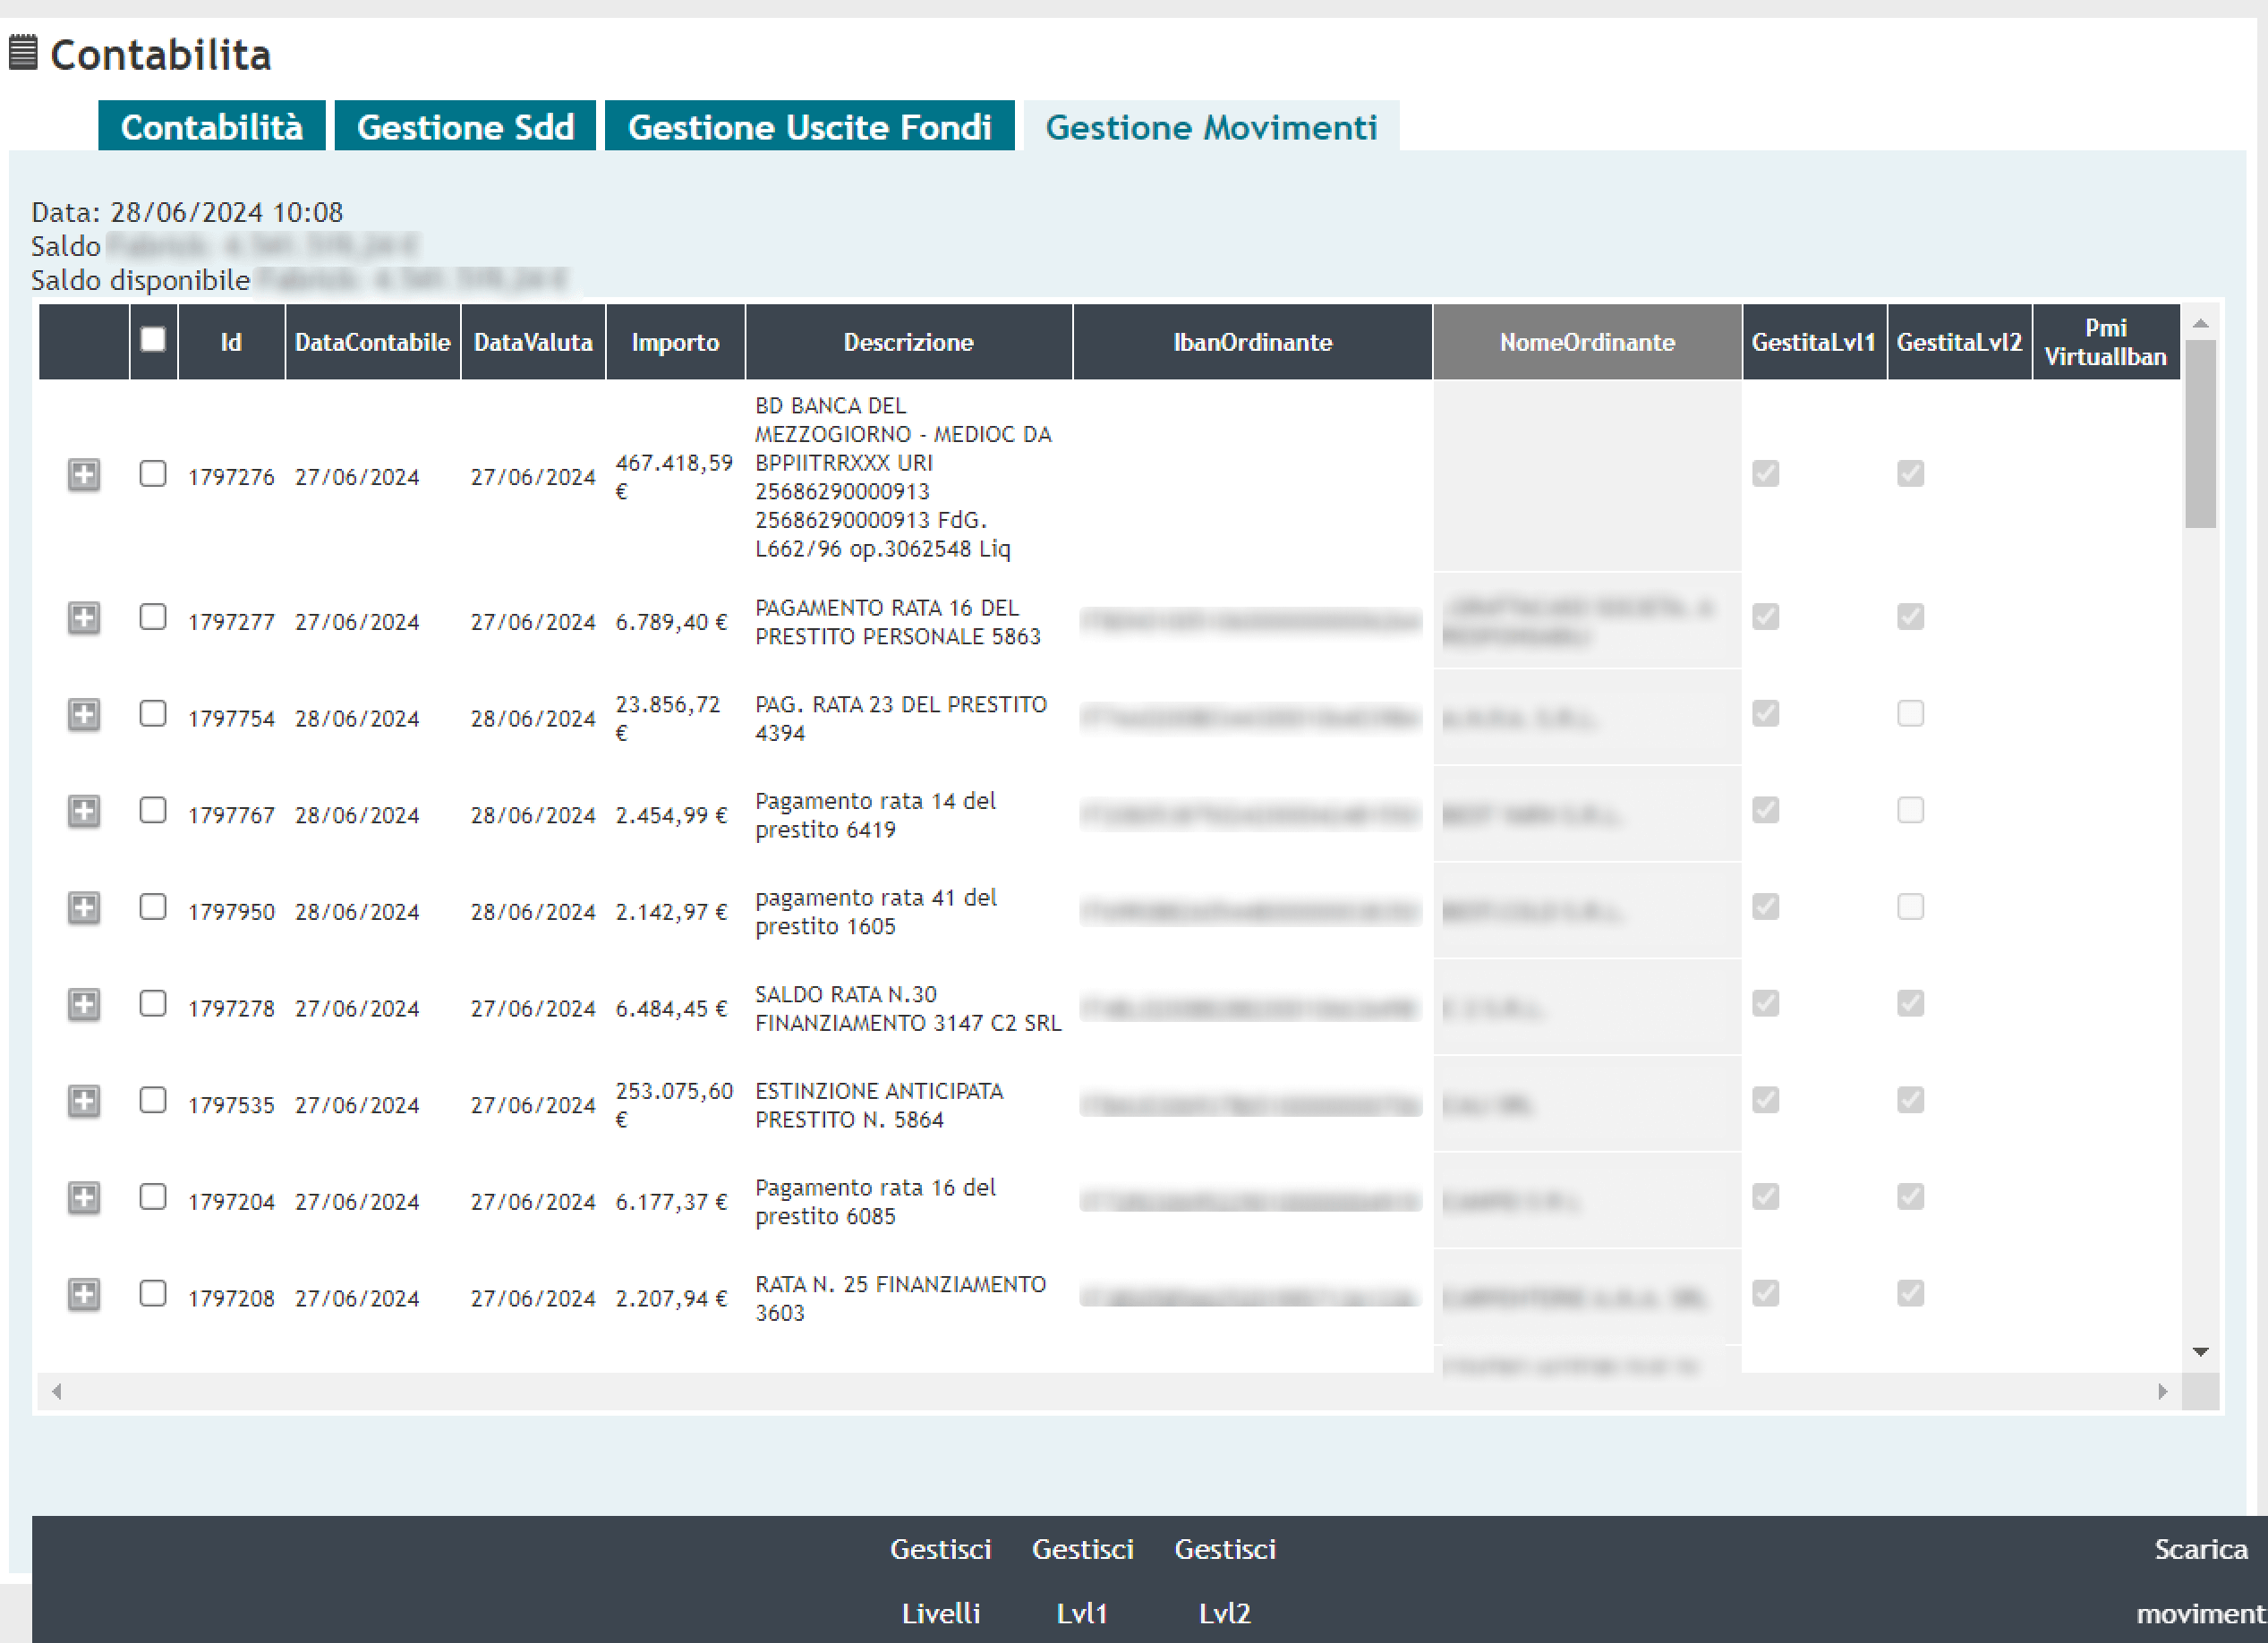The image size is (2268, 1643).
Task: Select the checkbox for row 1797754
Action: point(153,713)
